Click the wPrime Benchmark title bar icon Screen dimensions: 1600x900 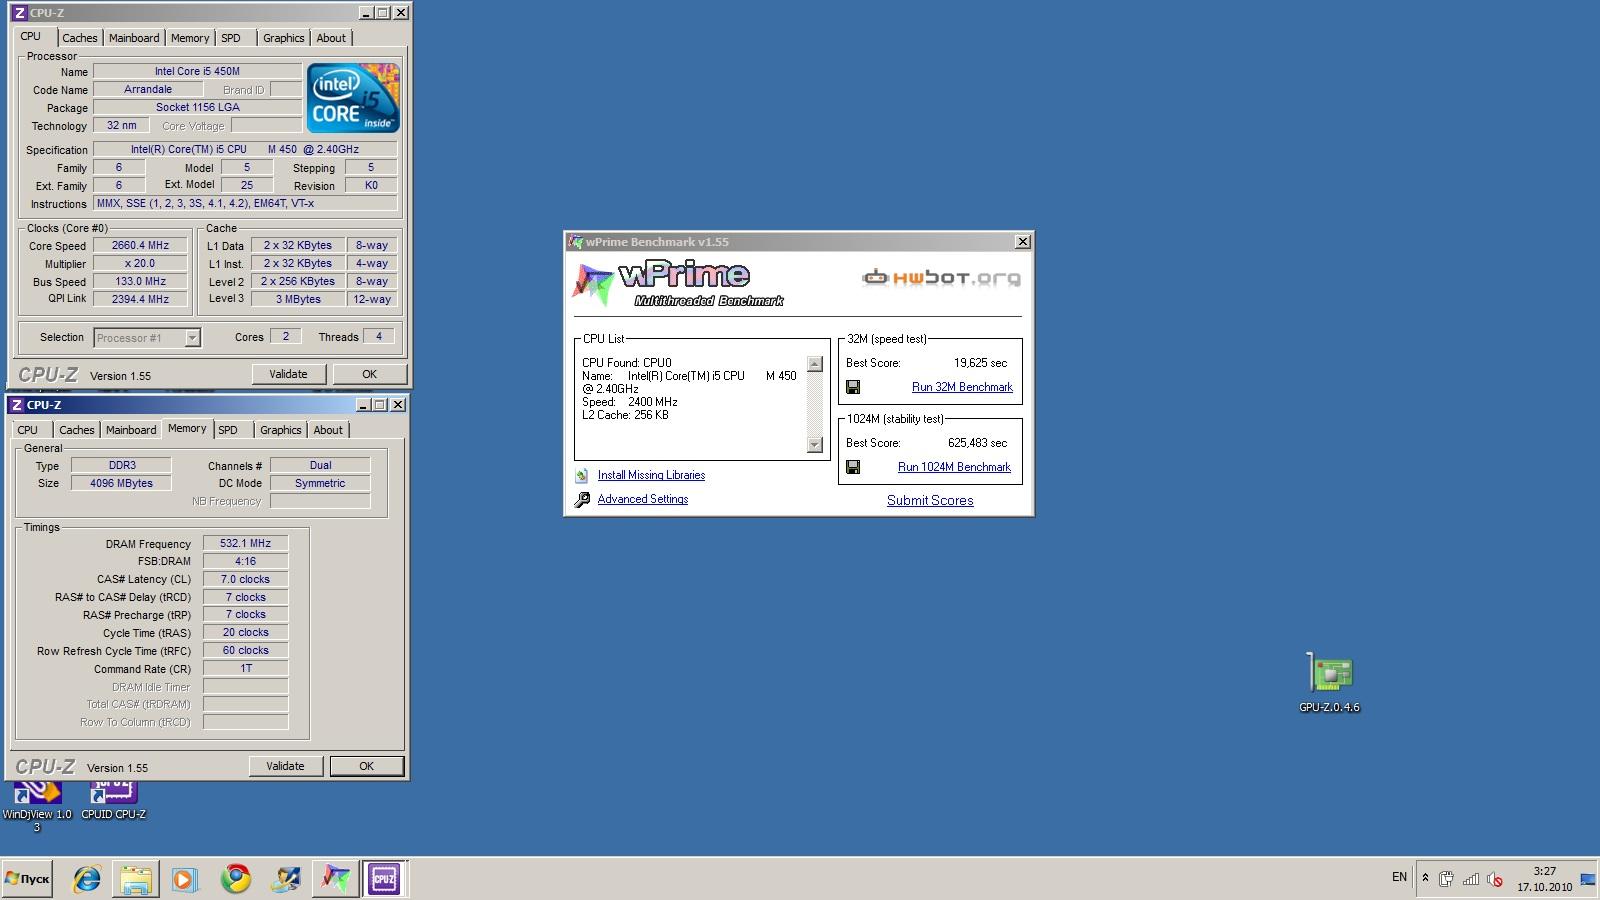(x=575, y=242)
